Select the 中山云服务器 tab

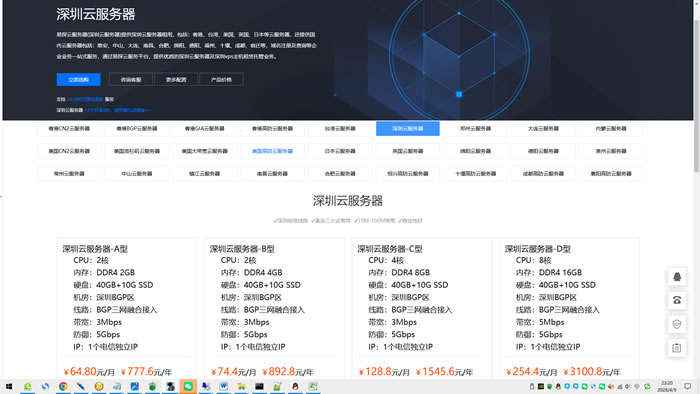(x=137, y=174)
